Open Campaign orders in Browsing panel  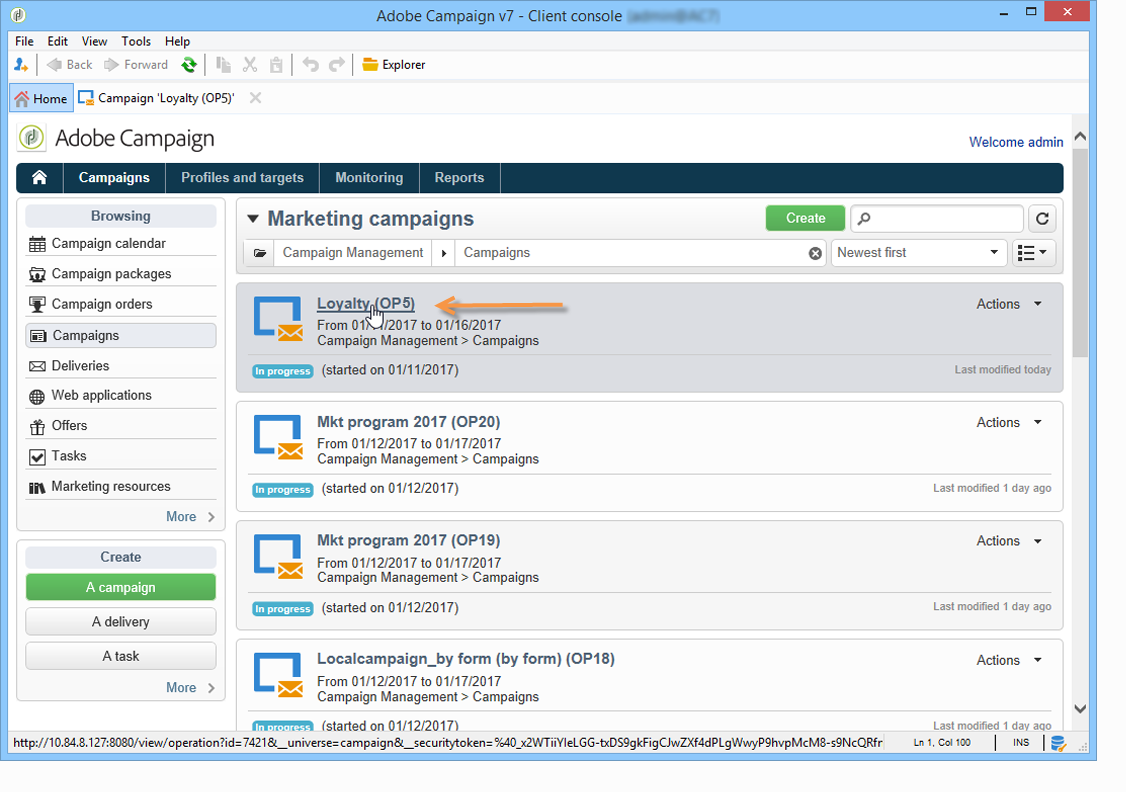(121, 304)
